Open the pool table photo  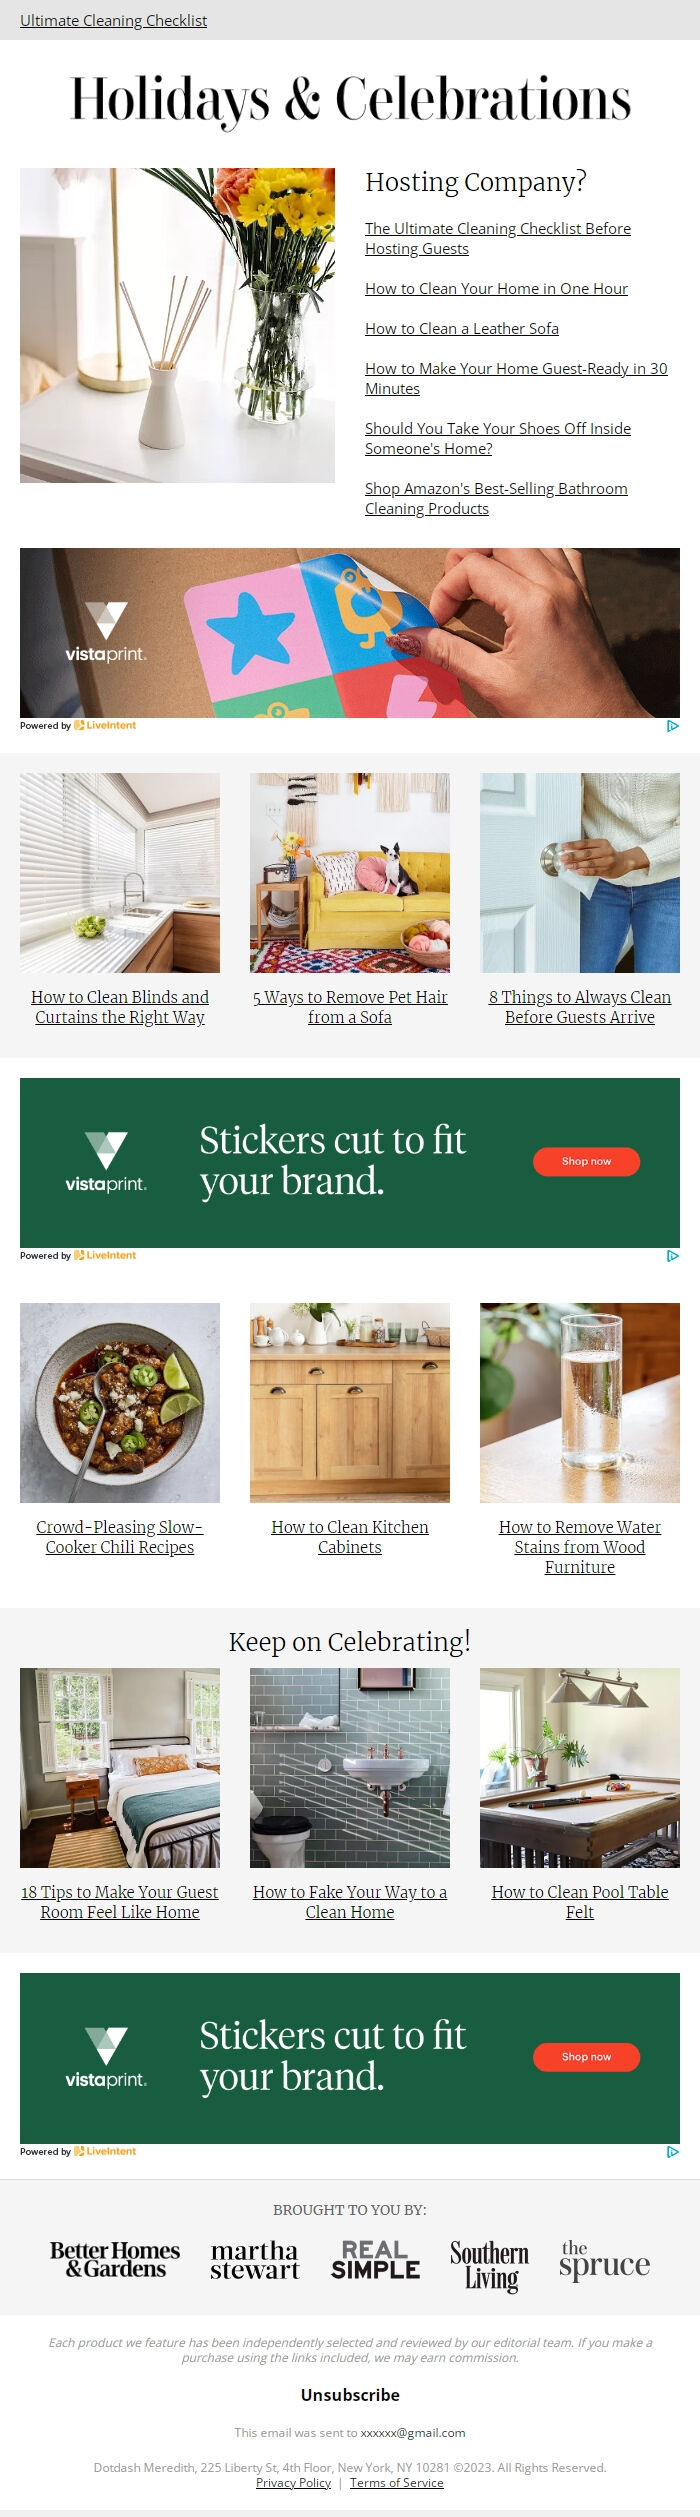[580, 1767]
